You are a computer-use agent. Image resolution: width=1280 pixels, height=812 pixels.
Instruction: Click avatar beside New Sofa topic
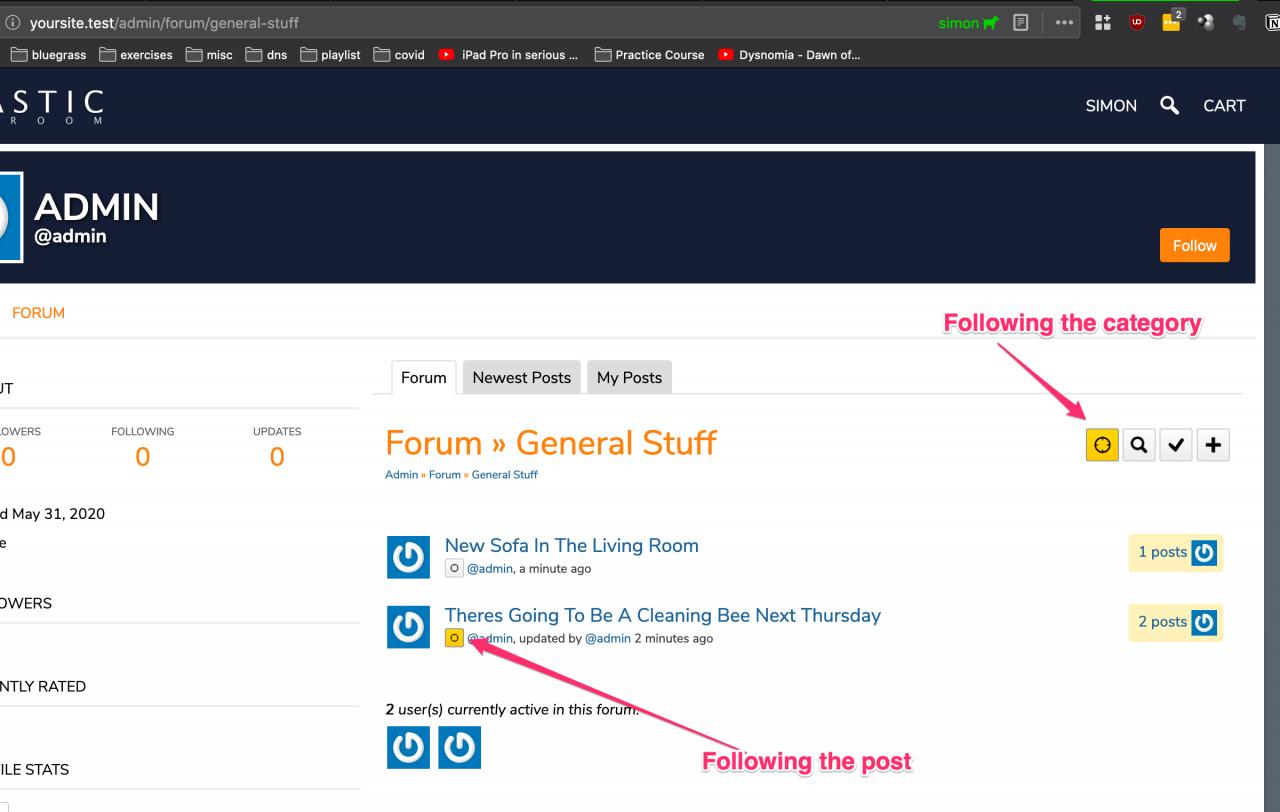point(408,557)
